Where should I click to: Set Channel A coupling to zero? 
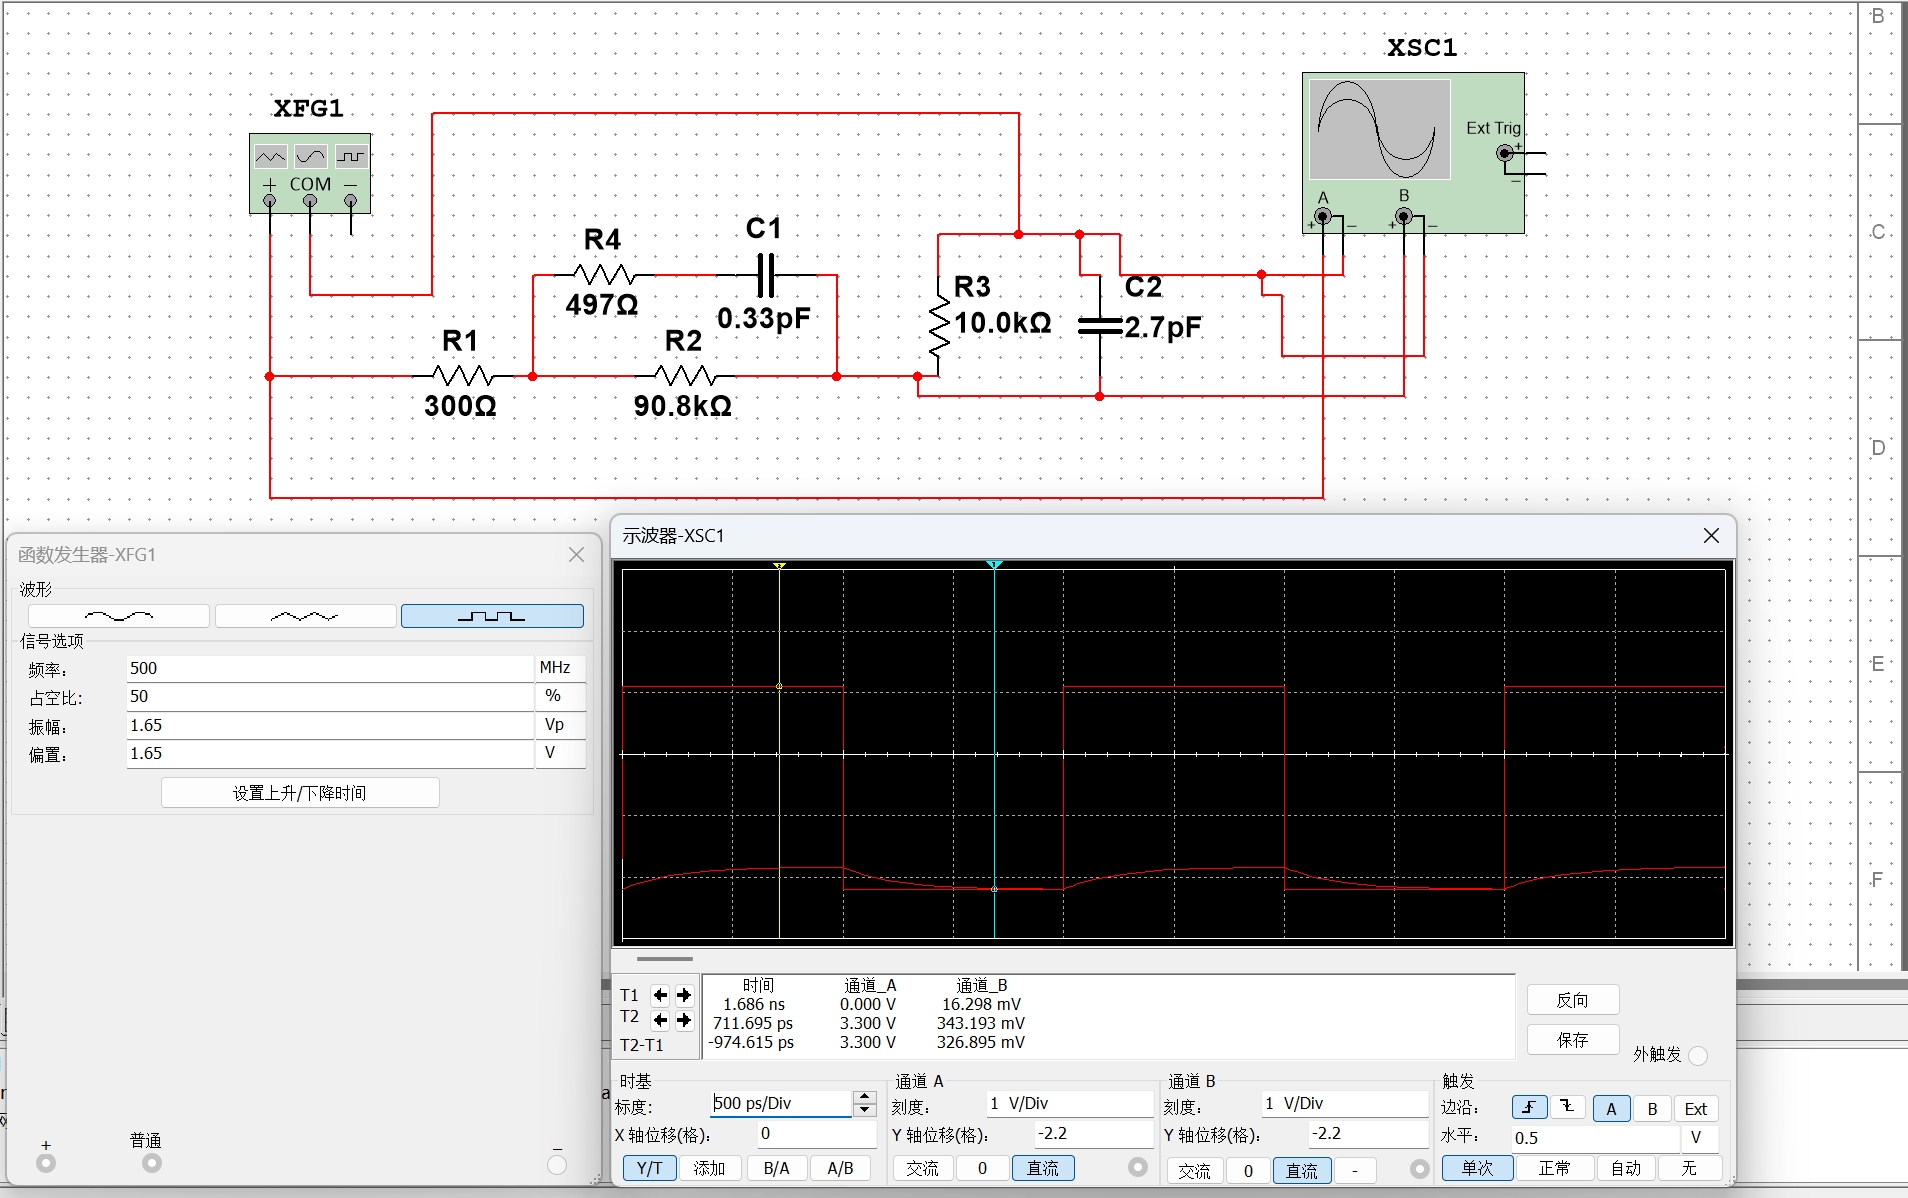pos(982,1168)
